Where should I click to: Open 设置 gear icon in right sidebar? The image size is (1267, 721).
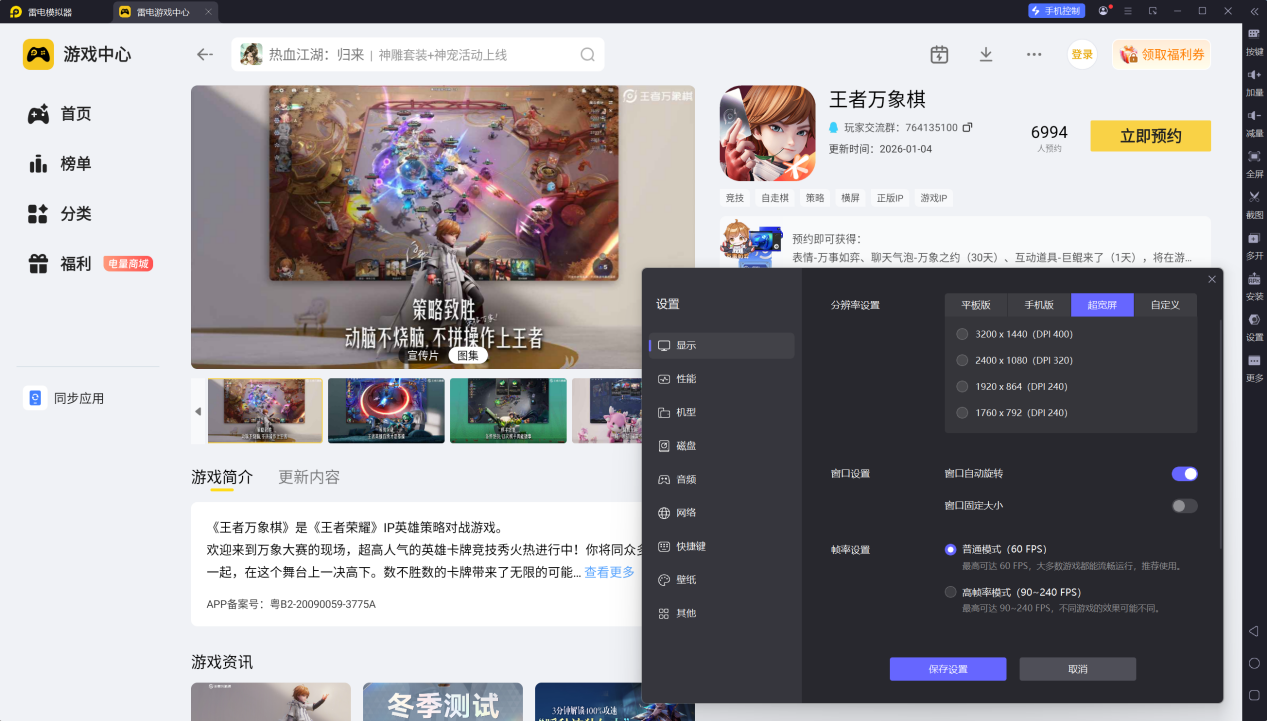click(1254, 319)
